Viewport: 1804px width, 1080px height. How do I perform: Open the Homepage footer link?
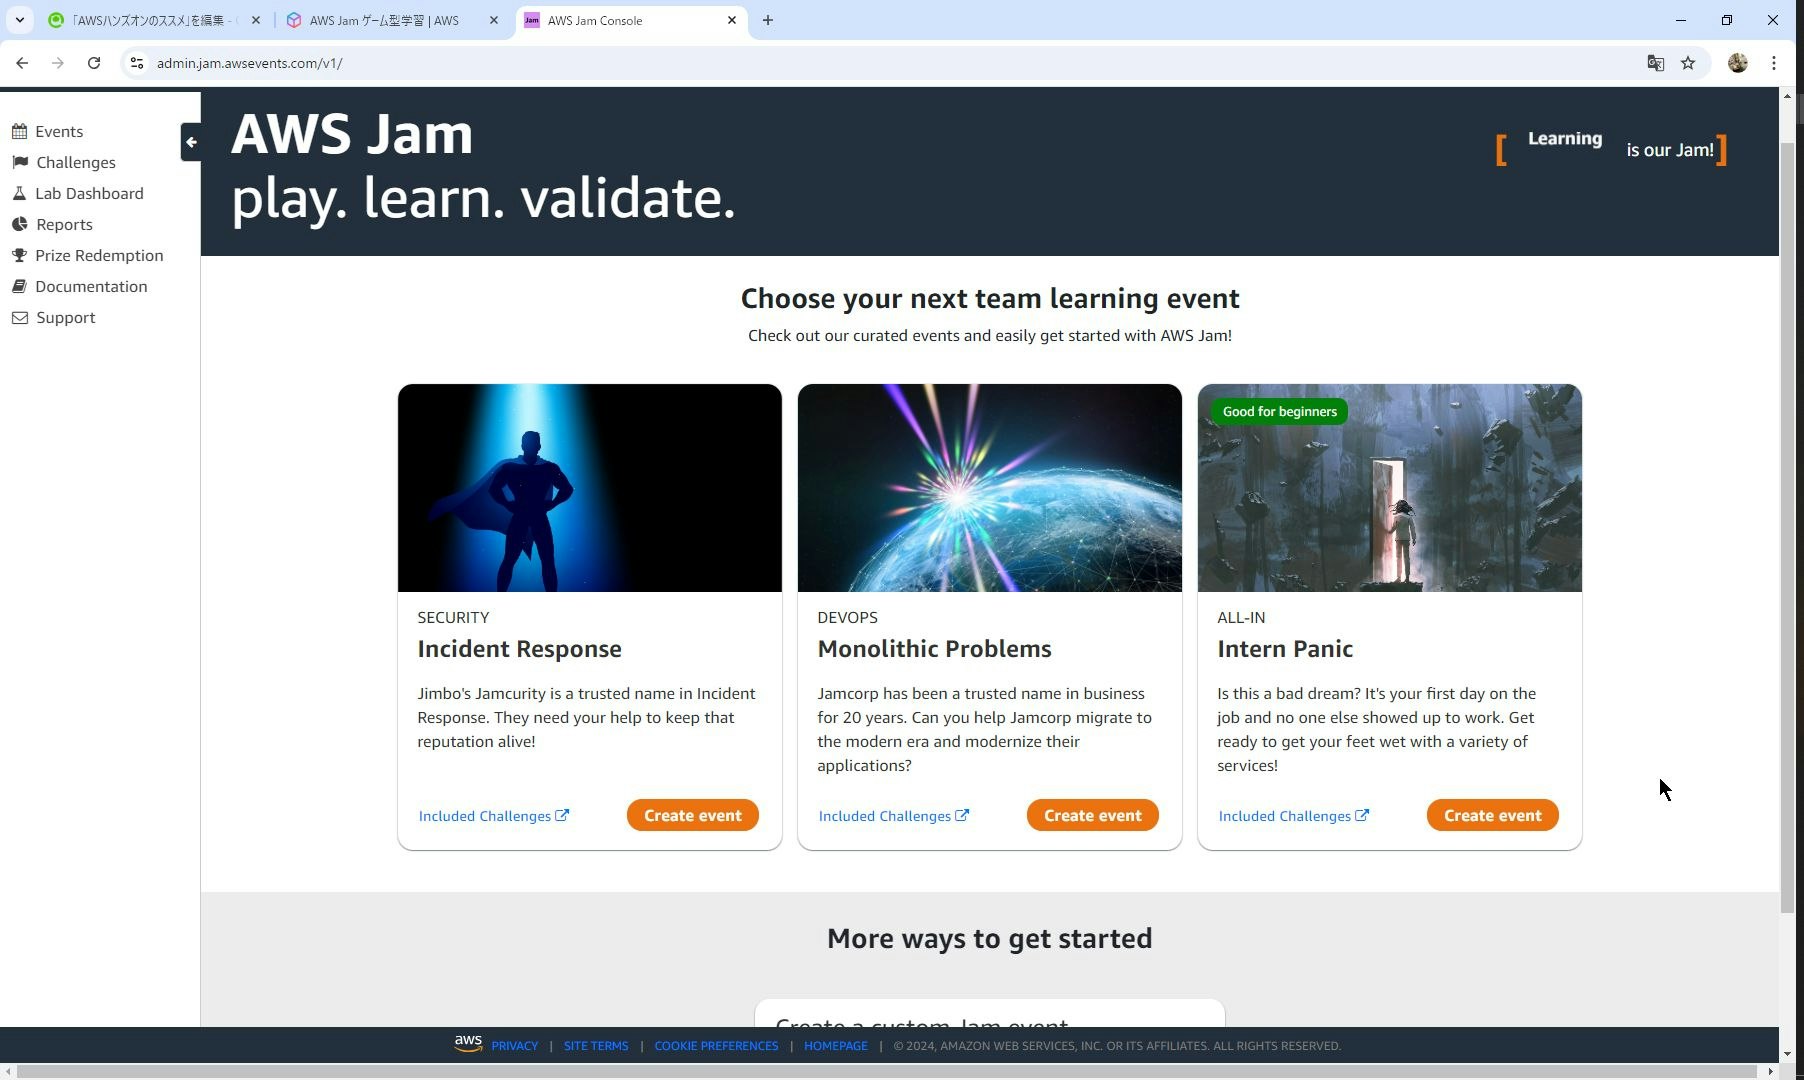click(836, 1045)
